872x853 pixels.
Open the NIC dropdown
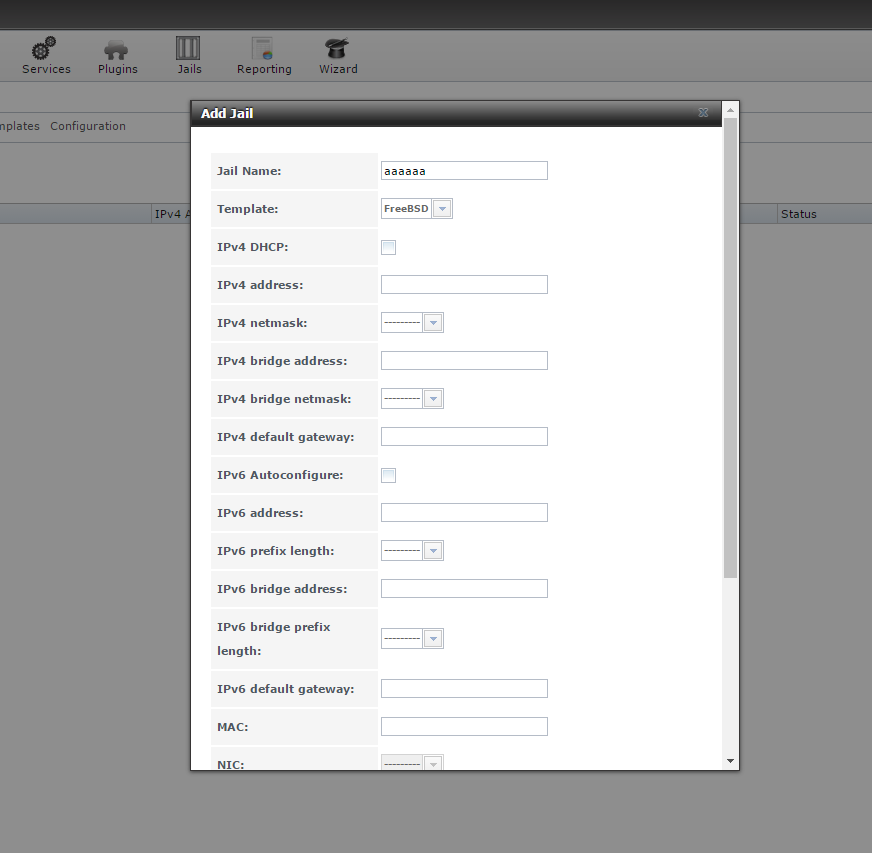tap(433, 763)
